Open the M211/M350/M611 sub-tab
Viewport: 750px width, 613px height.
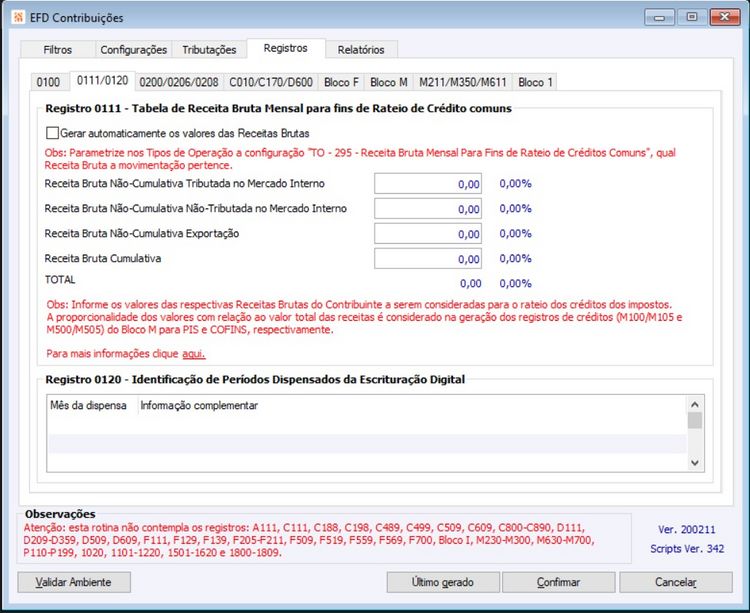tap(463, 82)
